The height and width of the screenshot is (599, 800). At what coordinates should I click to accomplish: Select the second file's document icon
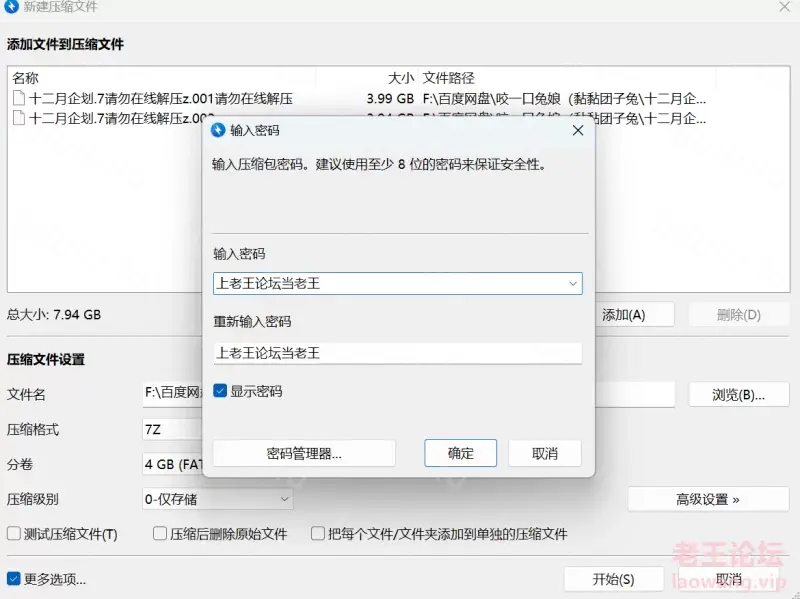click(19, 118)
